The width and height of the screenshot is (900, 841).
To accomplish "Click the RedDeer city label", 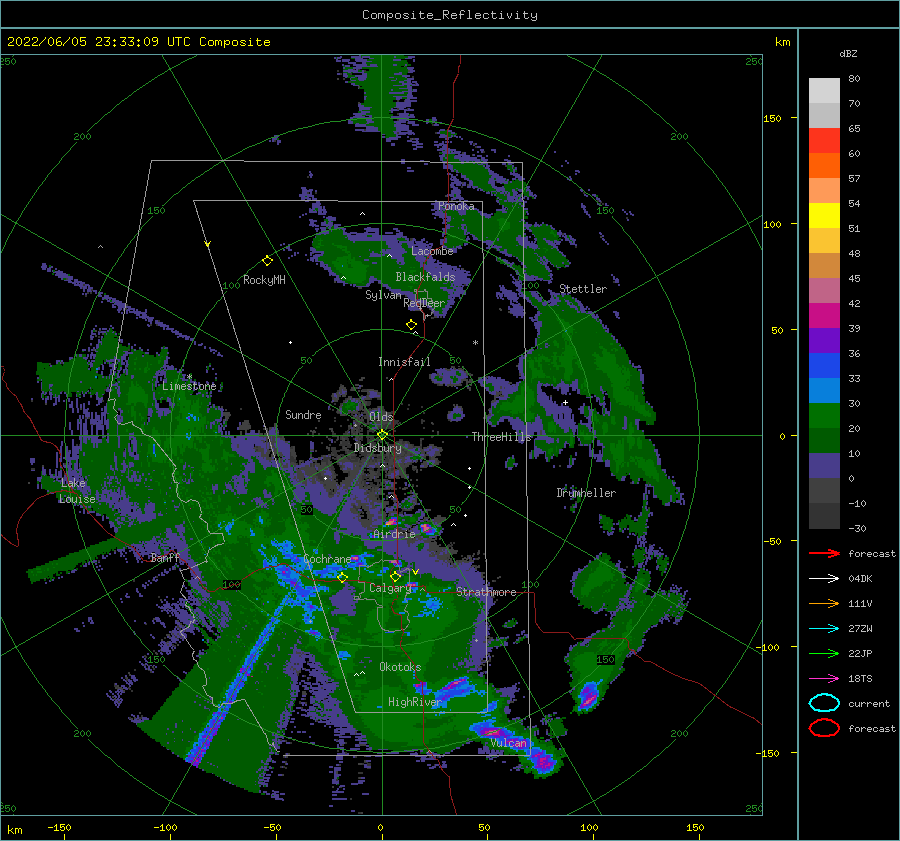I will point(424,303).
